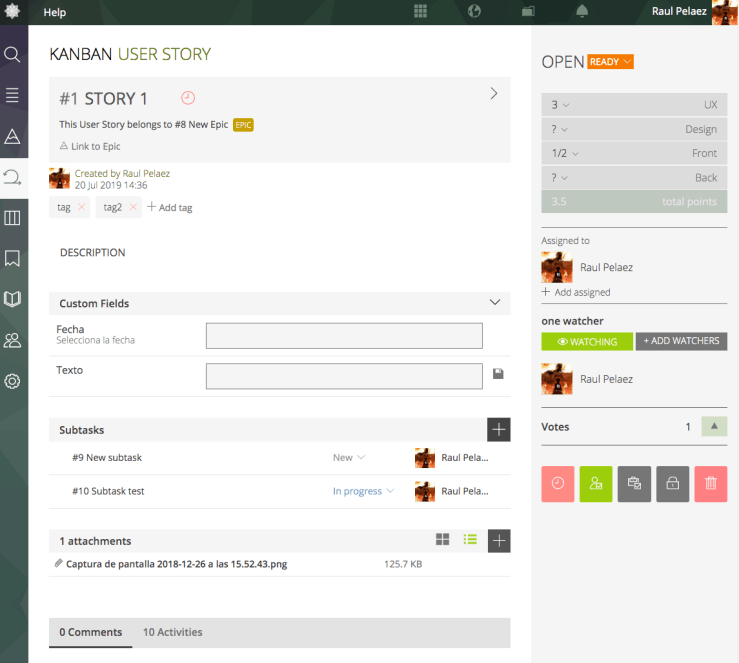
Task: Toggle the green WATCHING button
Action: click(x=586, y=341)
